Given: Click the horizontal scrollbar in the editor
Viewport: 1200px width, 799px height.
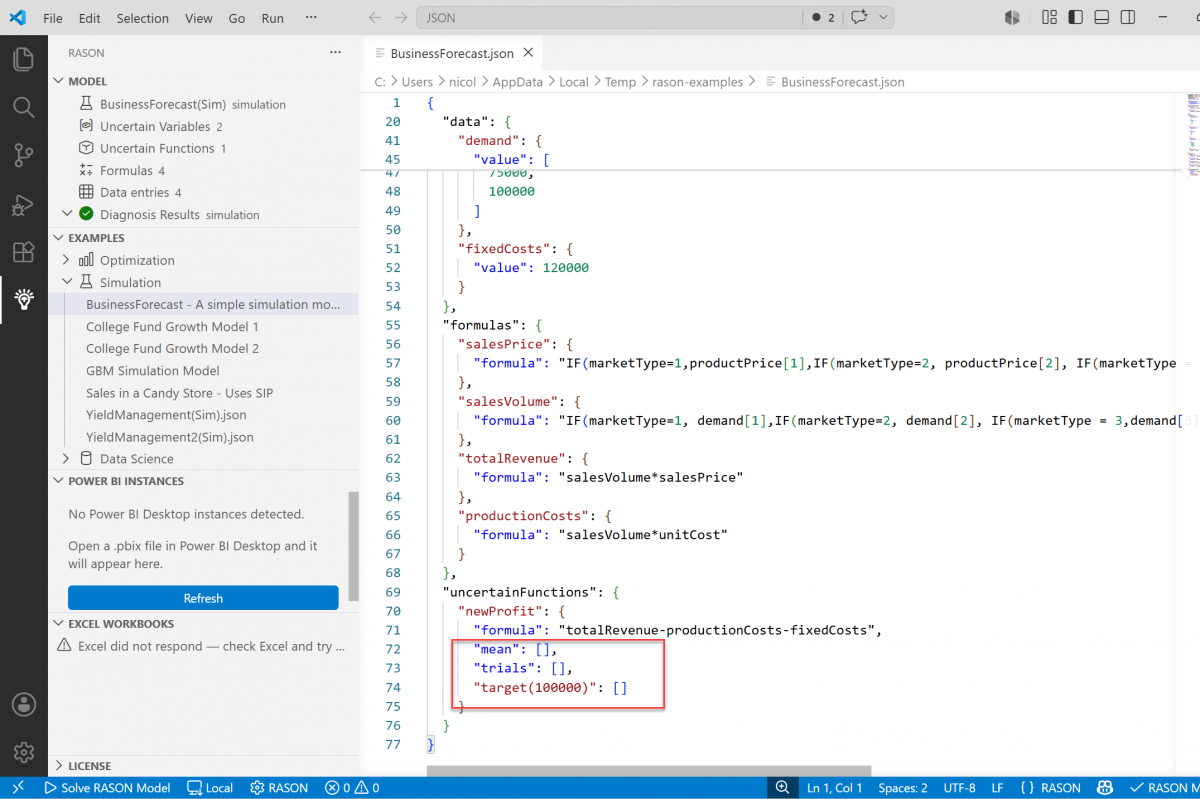Looking at the screenshot, I should tap(649, 771).
